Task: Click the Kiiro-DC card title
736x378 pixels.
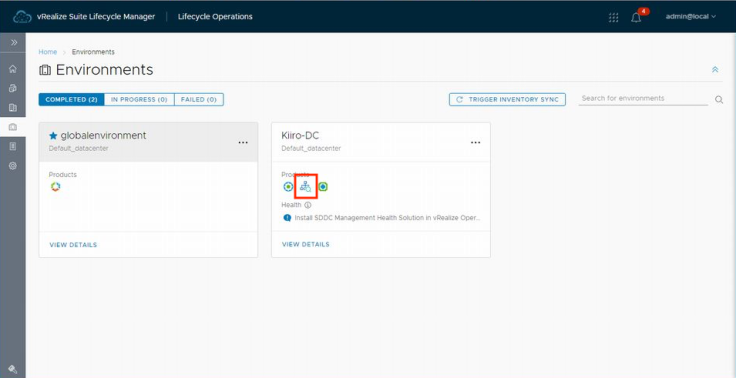Action: point(300,135)
